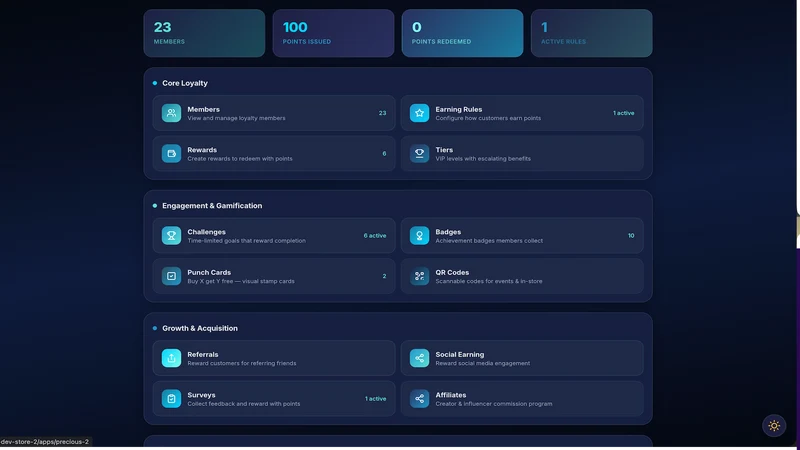This screenshot has height=450, width=800.
Task: Open the Surveys title
Action: 201,395
